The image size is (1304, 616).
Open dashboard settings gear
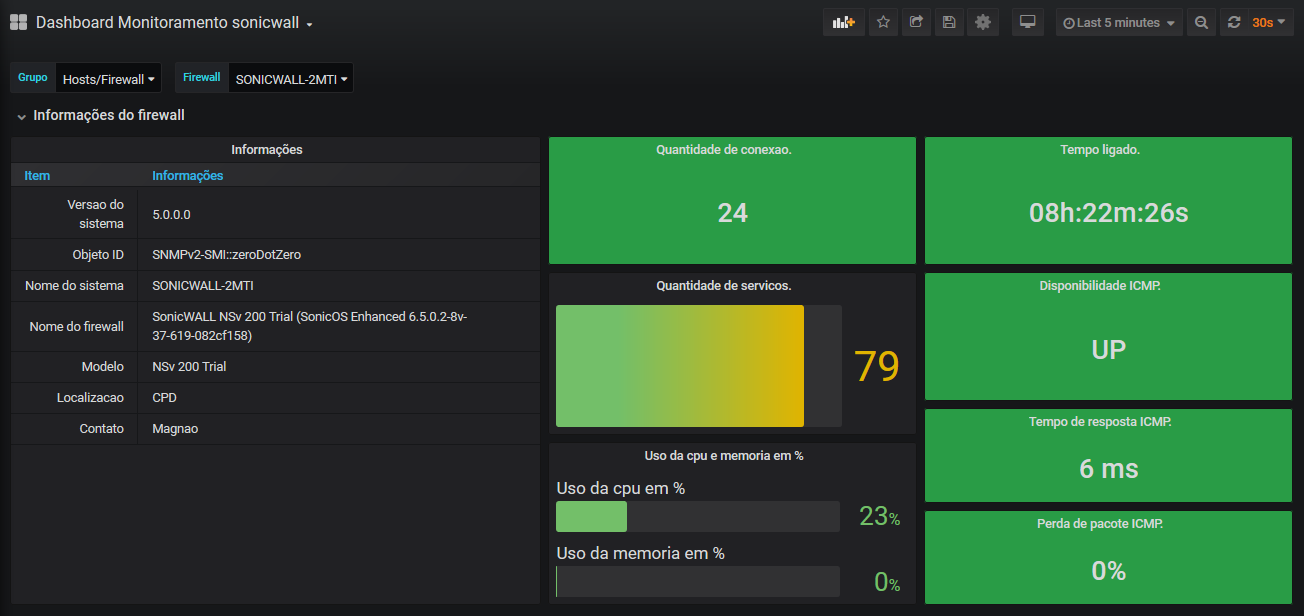pos(983,22)
